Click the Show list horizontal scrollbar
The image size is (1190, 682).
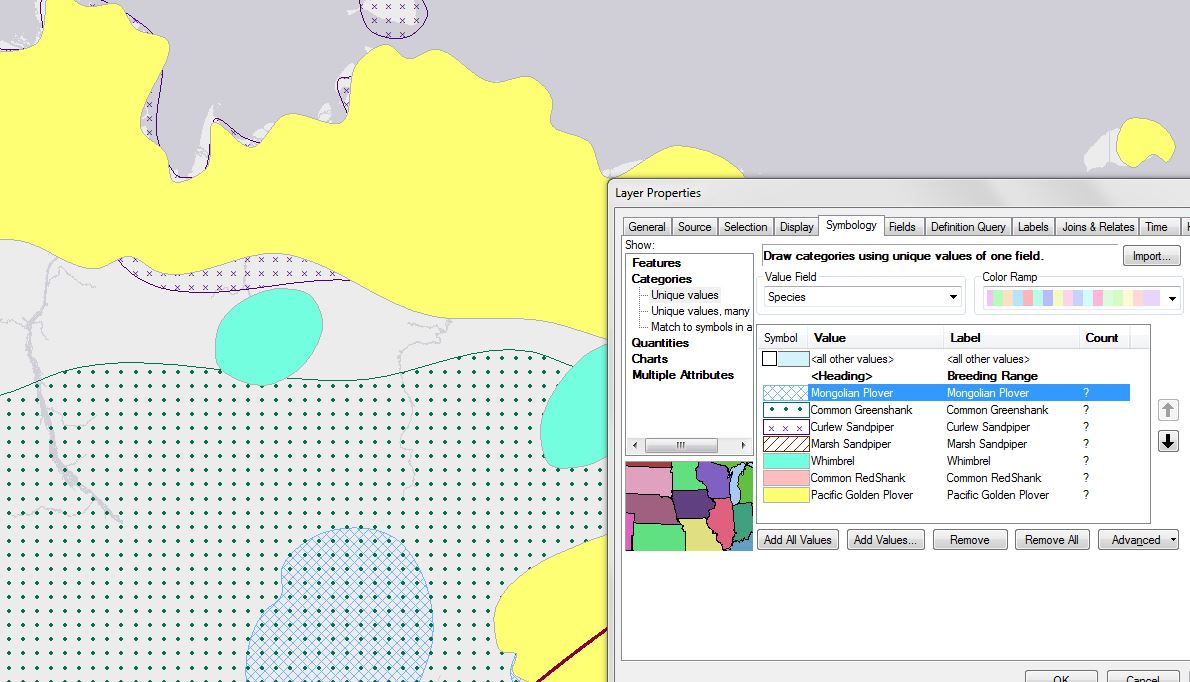680,445
